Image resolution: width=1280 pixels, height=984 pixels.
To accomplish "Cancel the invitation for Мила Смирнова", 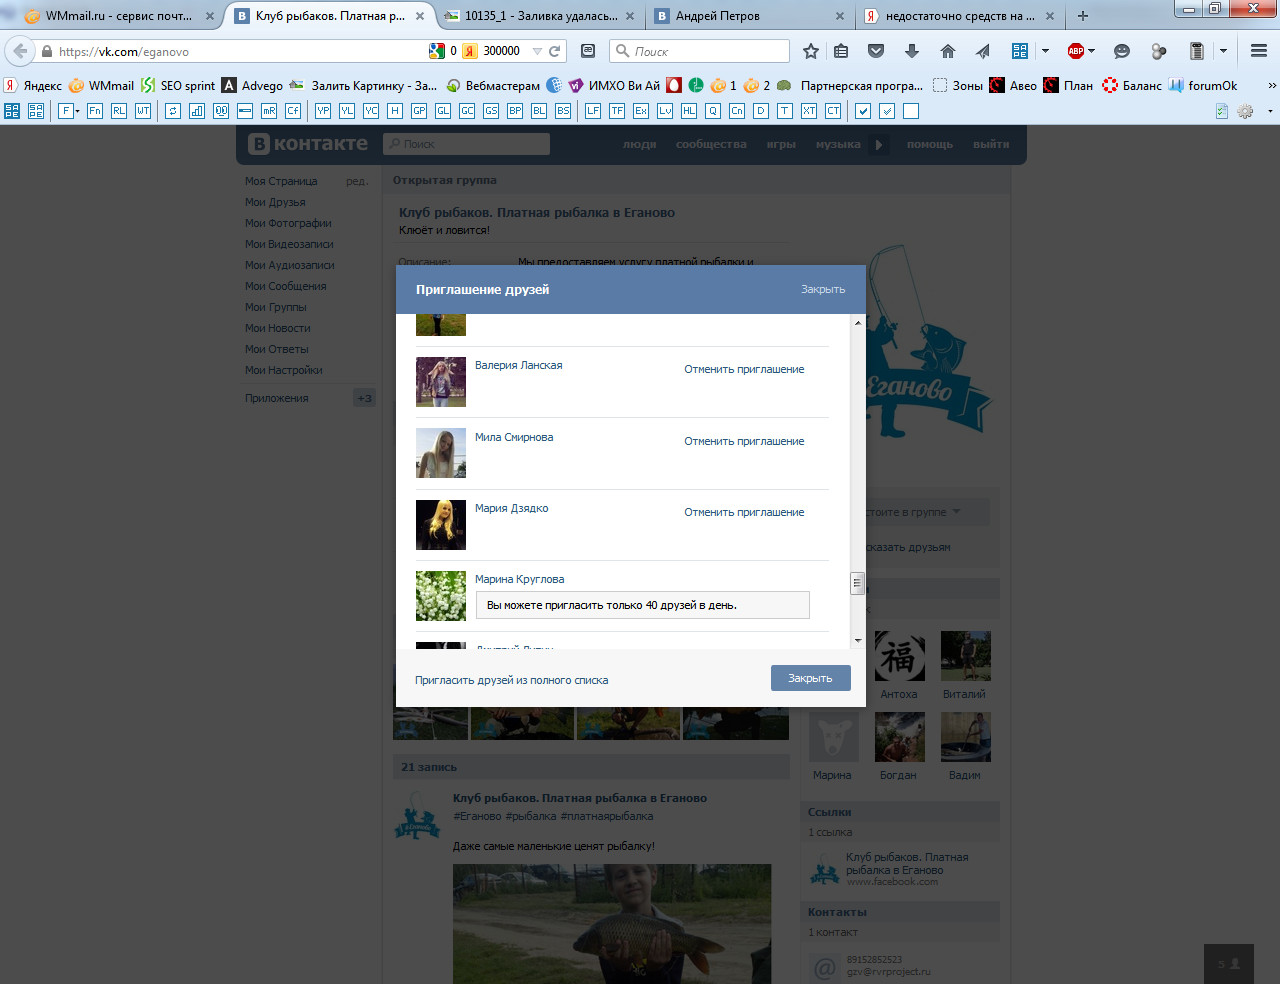I will 744,441.
